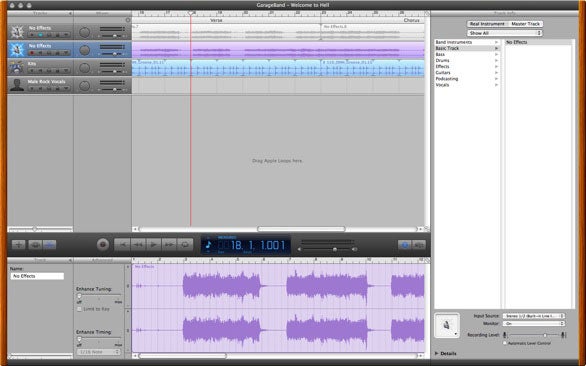Click the pan knob on Kits track
Screen dimensions: 586x366
coord(85,68)
